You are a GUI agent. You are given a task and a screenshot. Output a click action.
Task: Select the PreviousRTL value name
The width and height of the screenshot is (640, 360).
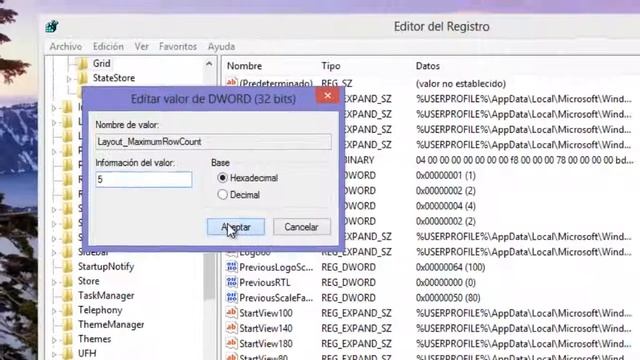pyautogui.click(x=265, y=282)
